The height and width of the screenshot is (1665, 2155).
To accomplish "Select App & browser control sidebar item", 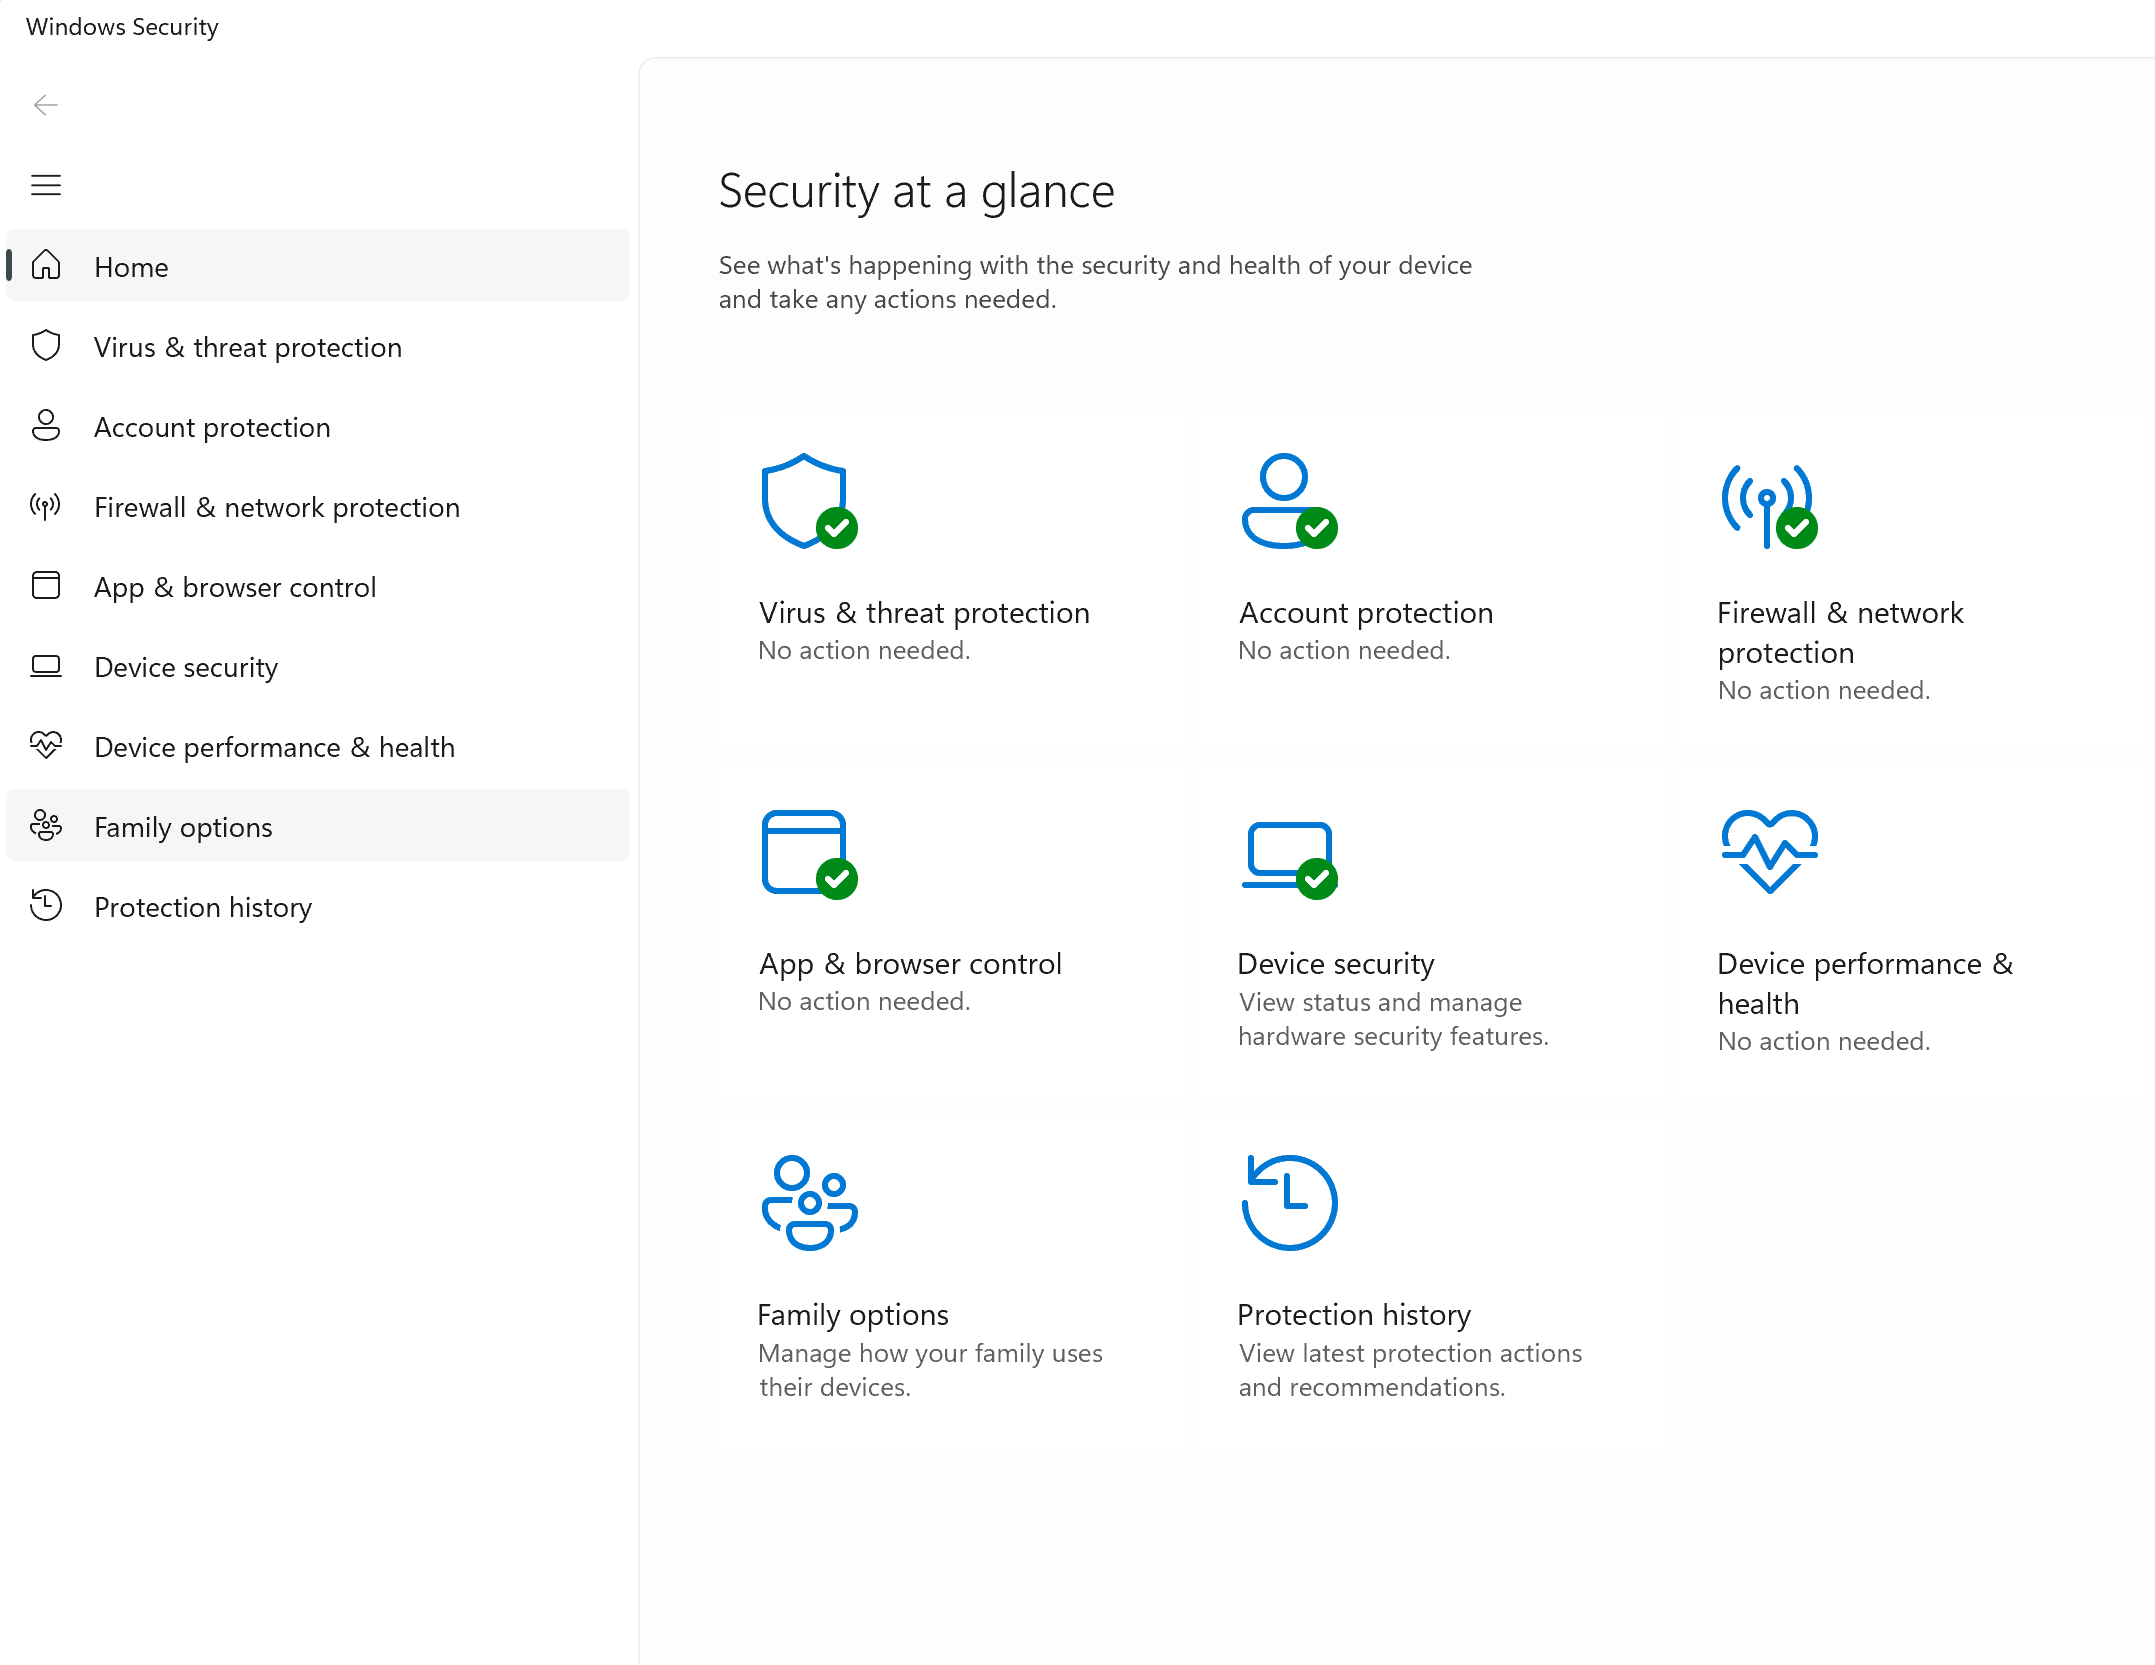I will (235, 587).
